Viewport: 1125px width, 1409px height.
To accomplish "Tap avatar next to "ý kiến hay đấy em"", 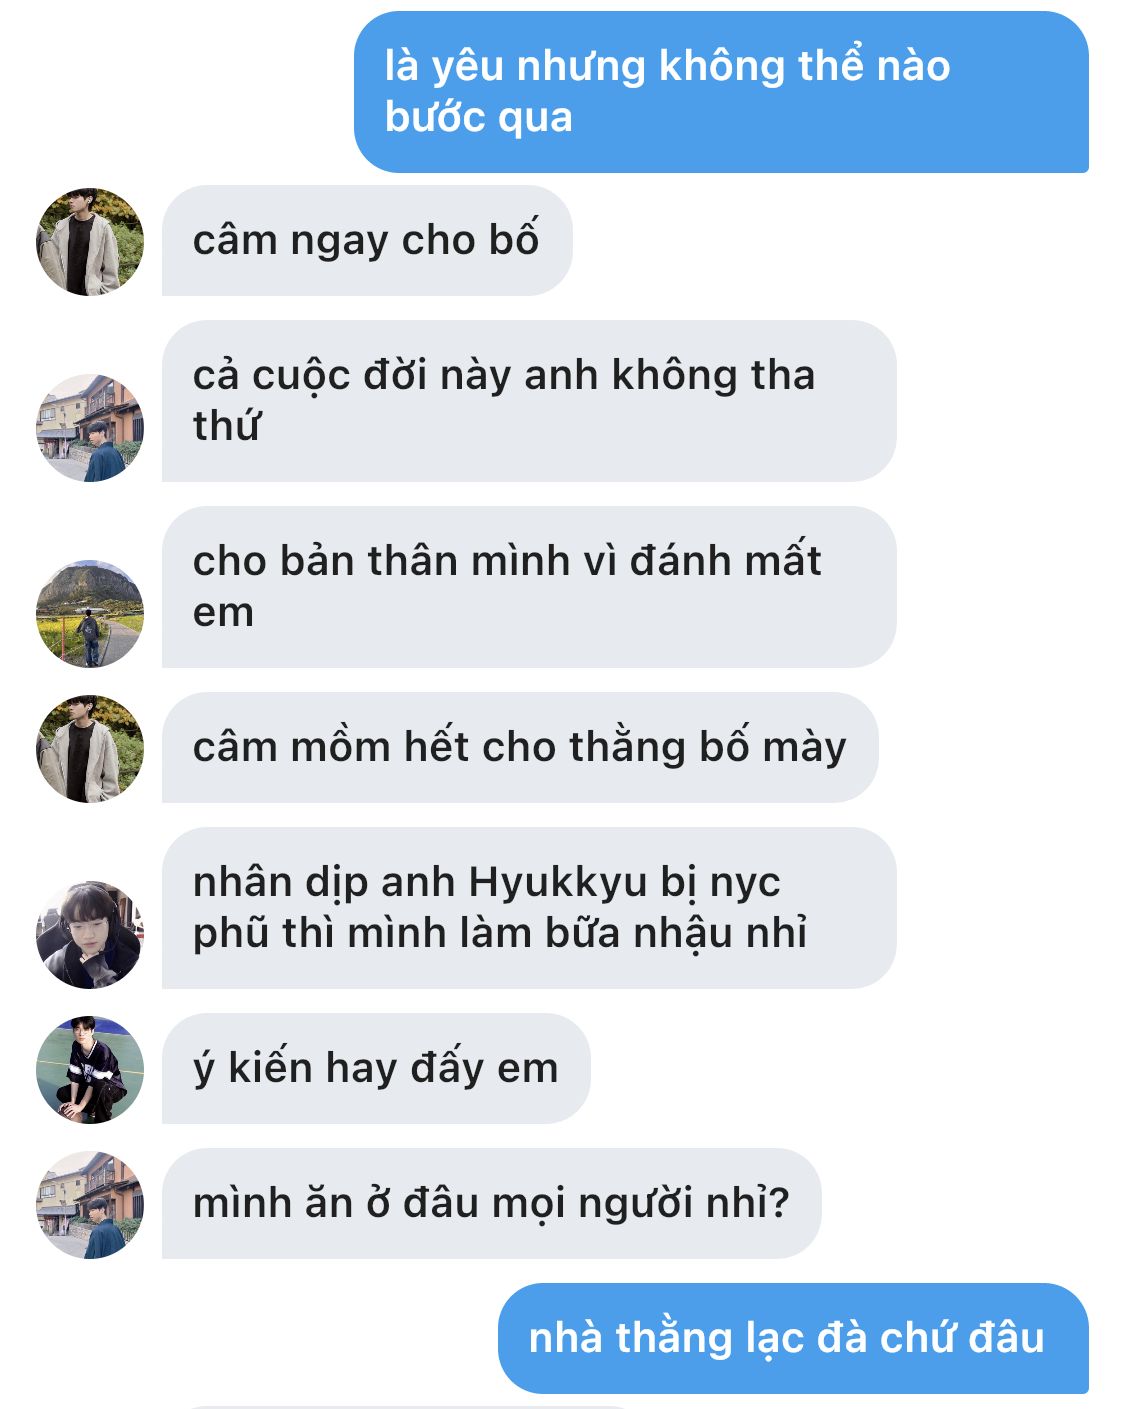I will pyautogui.click(x=90, y=1069).
